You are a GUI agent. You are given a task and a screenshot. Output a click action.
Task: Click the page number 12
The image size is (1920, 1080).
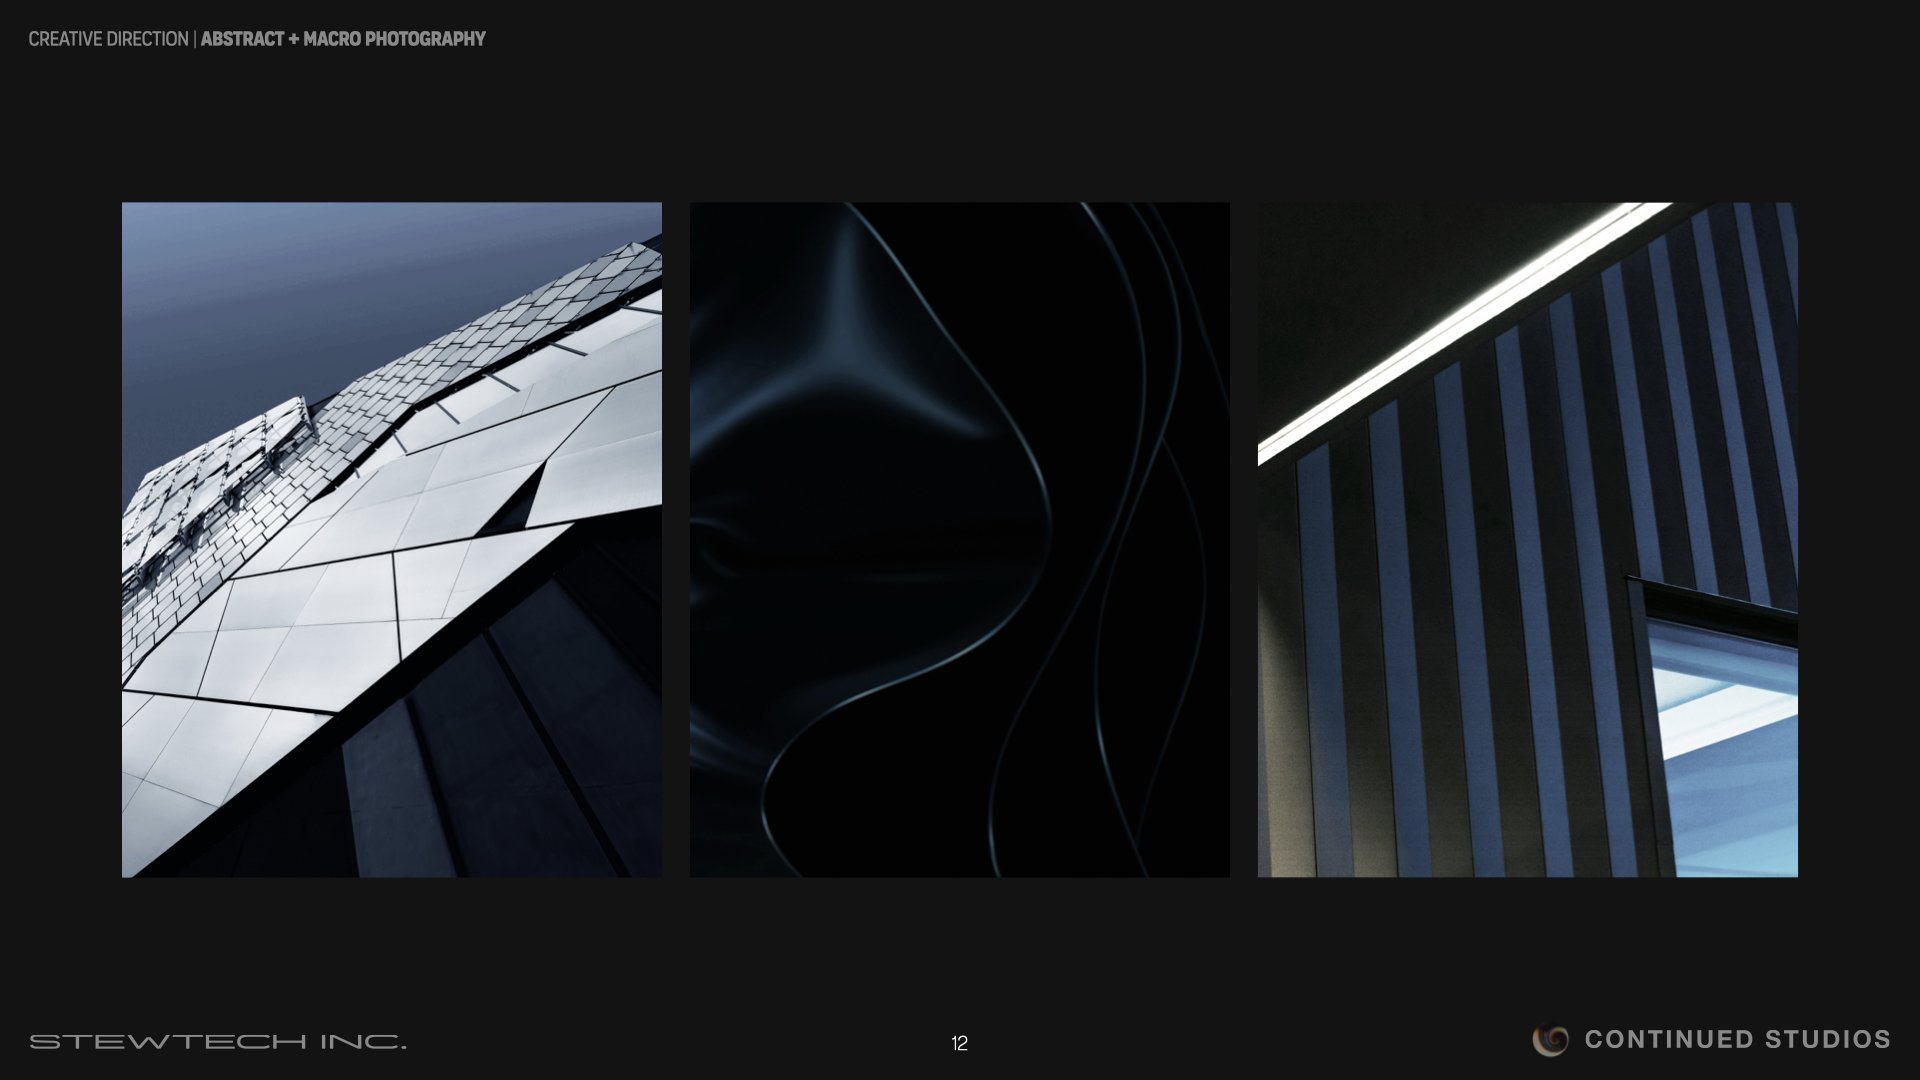pyautogui.click(x=959, y=1042)
